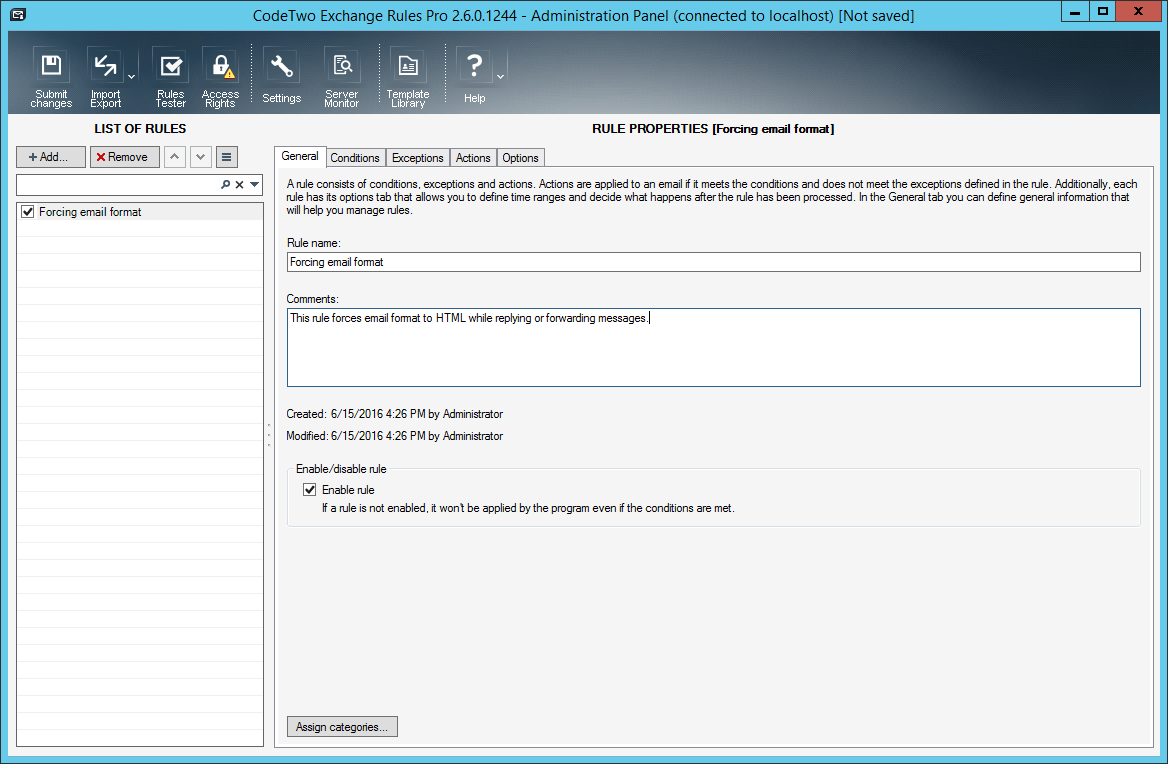Switch to the Conditions tab
The image size is (1168, 764).
(x=355, y=158)
